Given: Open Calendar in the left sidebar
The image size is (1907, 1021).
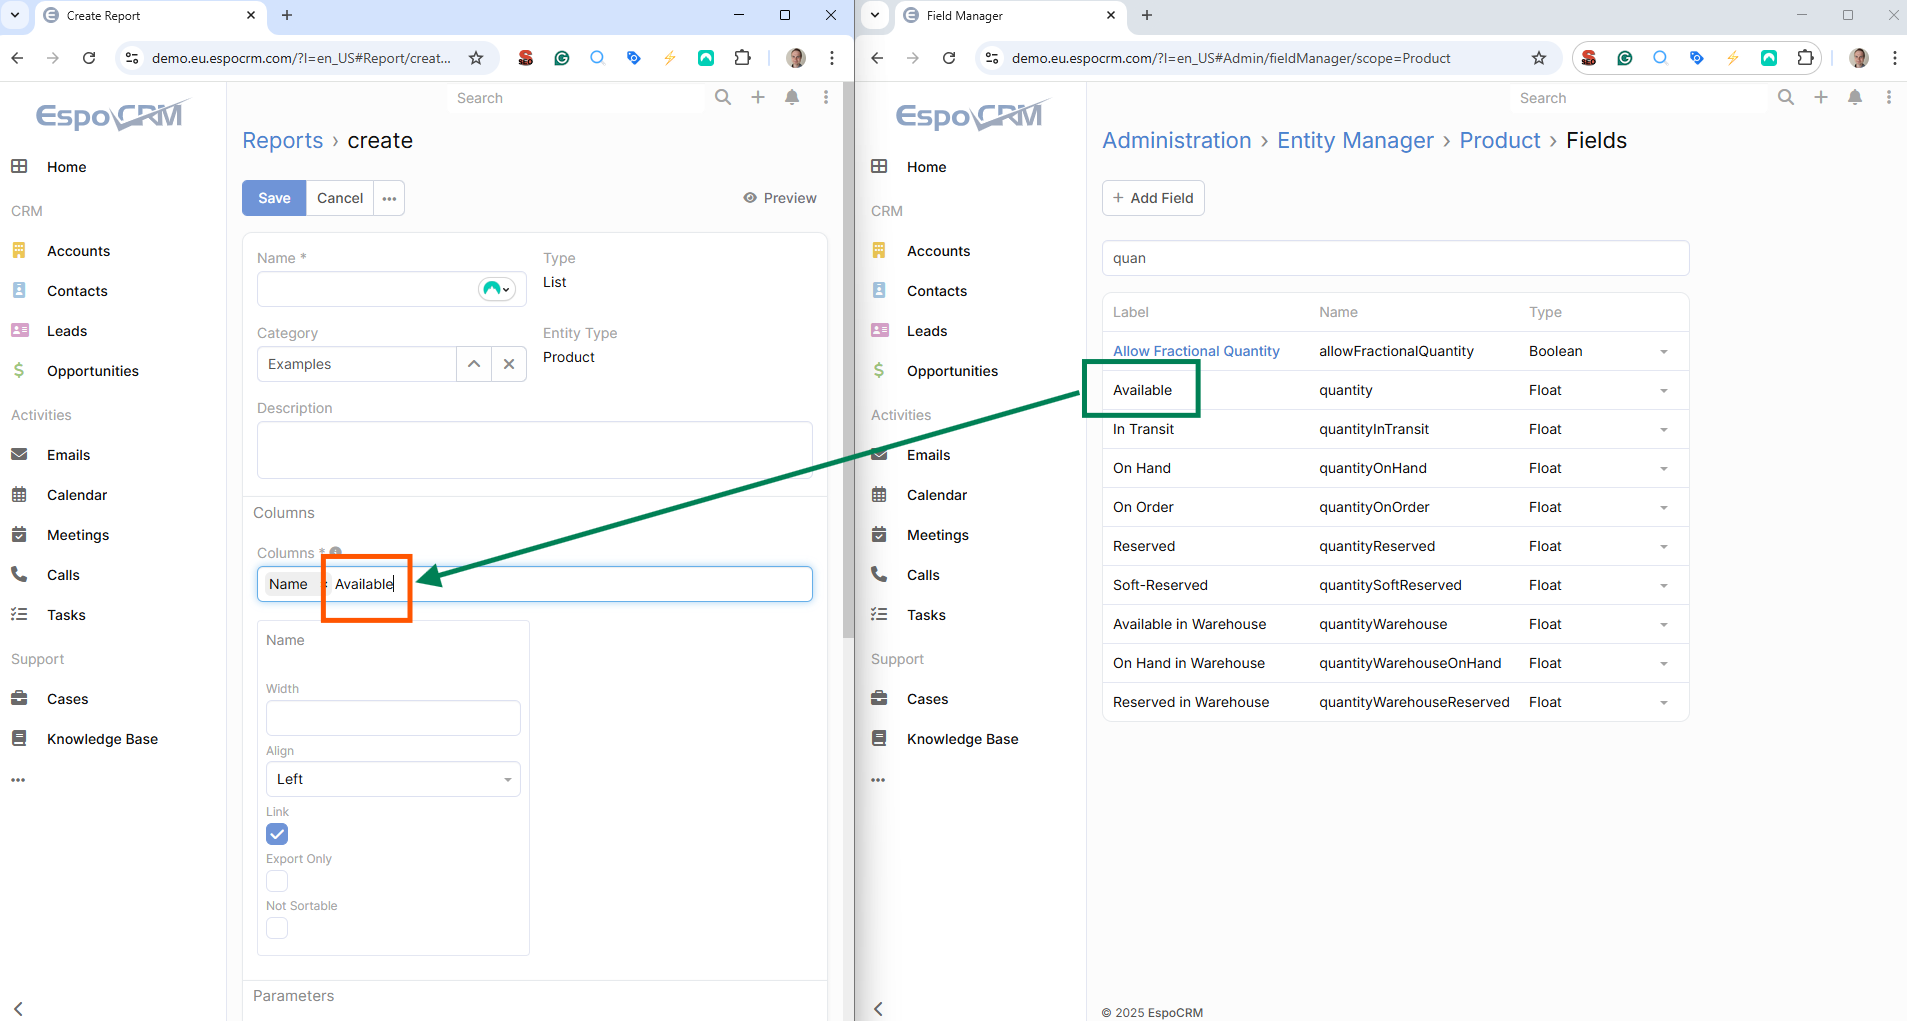Looking at the screenshot, I should (x=76, y=495).
